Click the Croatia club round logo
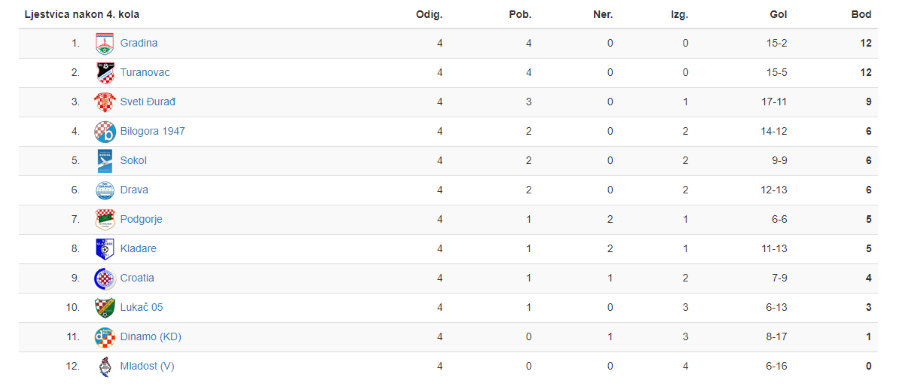 point(104,279)
